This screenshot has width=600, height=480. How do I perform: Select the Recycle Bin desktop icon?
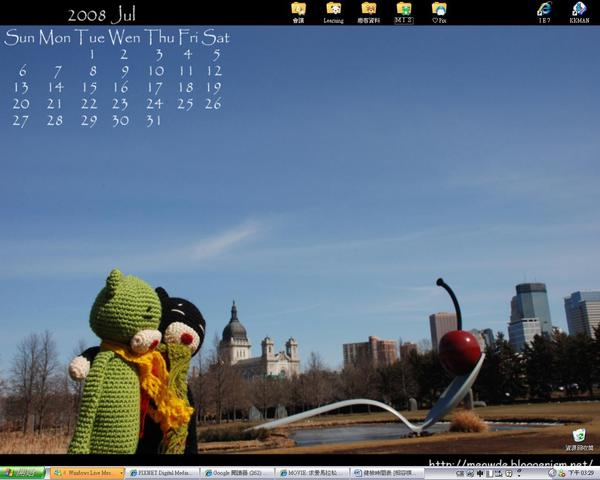click(x=579, y=439)
